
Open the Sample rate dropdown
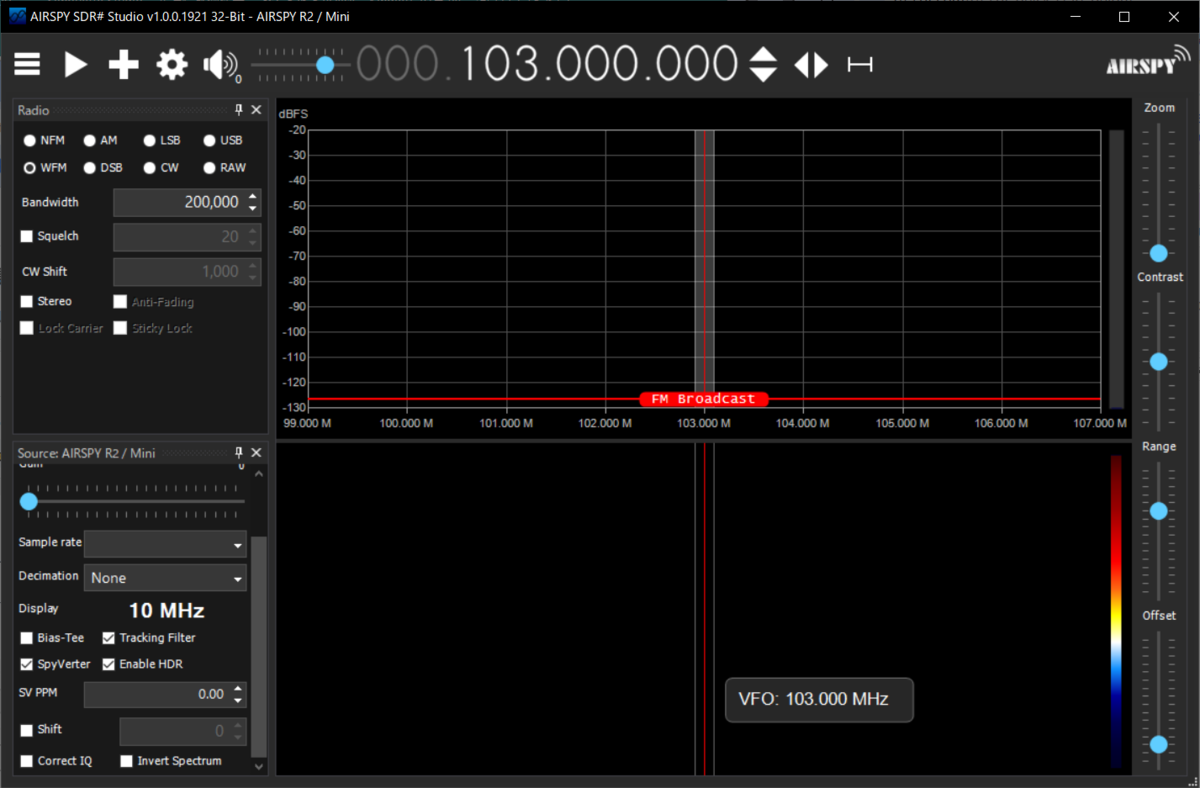(x=165, y=544)
